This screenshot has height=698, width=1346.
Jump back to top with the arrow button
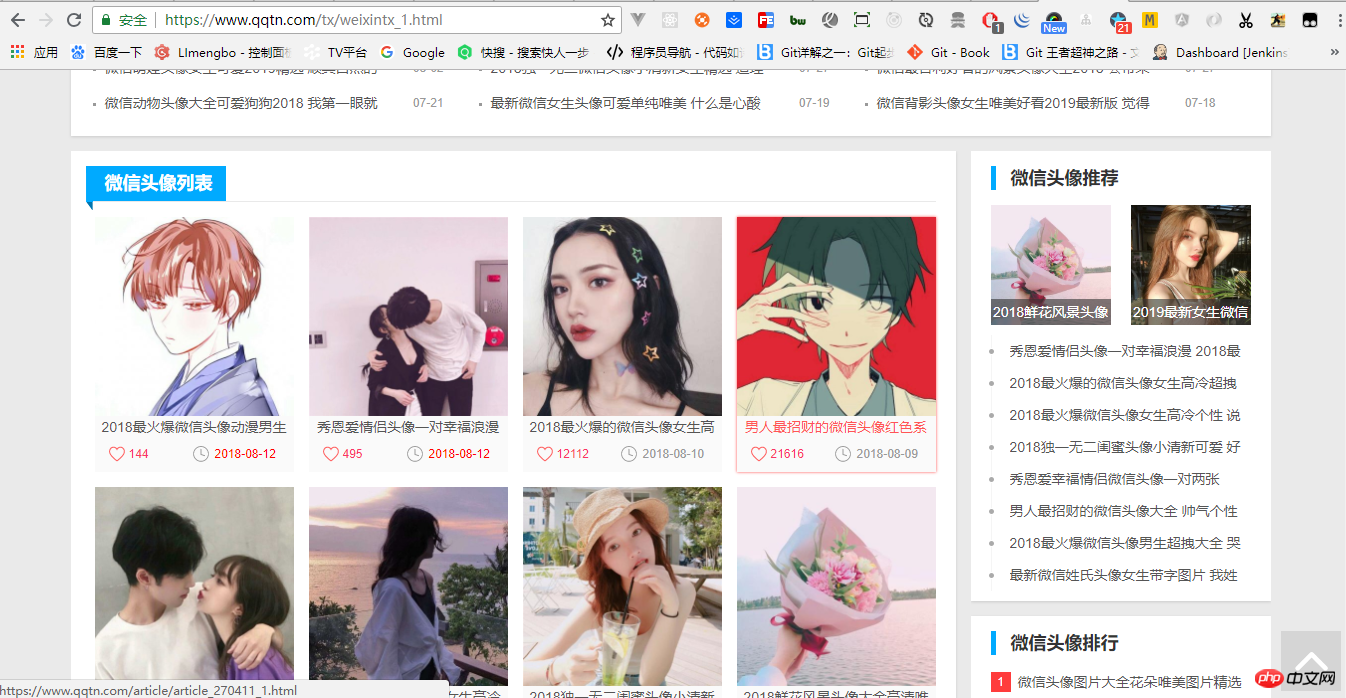tap(1311, 663)
